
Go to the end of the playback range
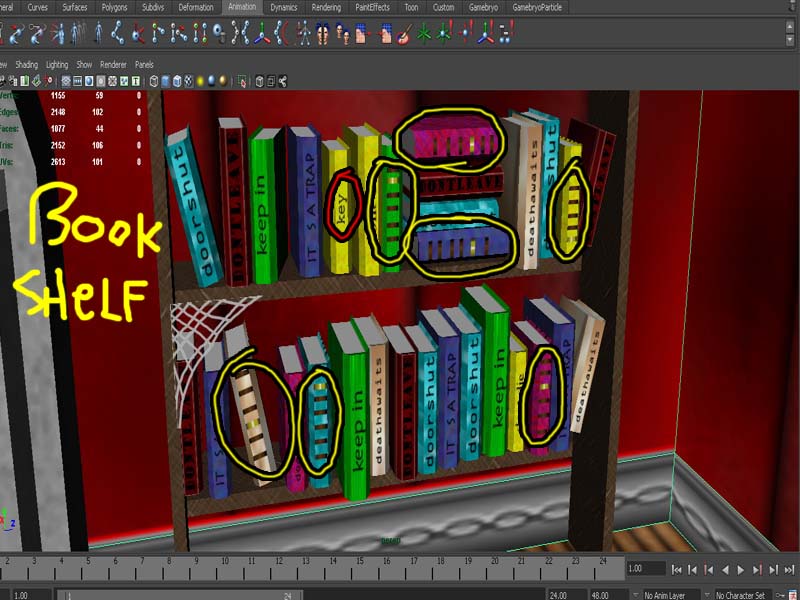(789, 569)
